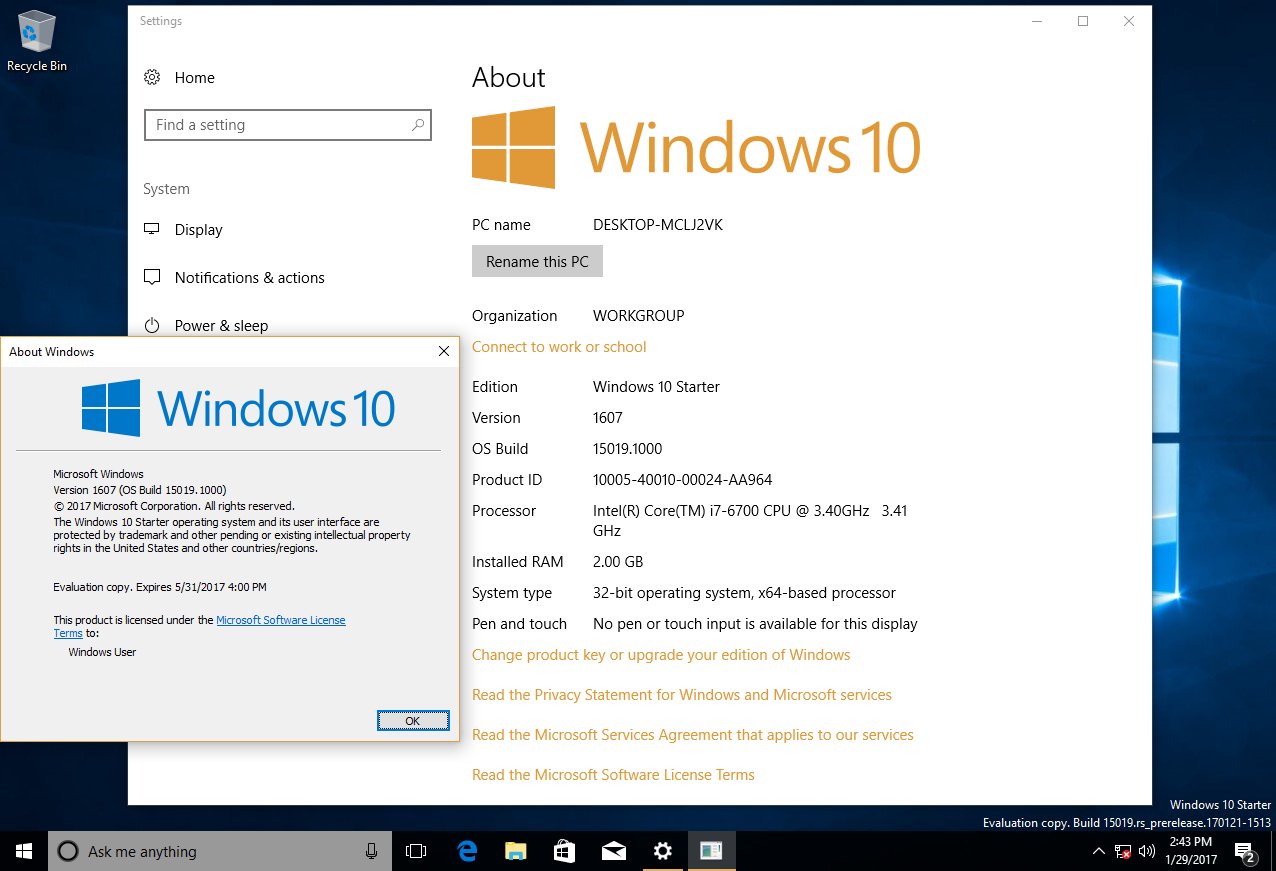The height and width of the screenshot is (871, 1276).
Task: Open the Action Center notification icon
Action: coord(1245,852)
